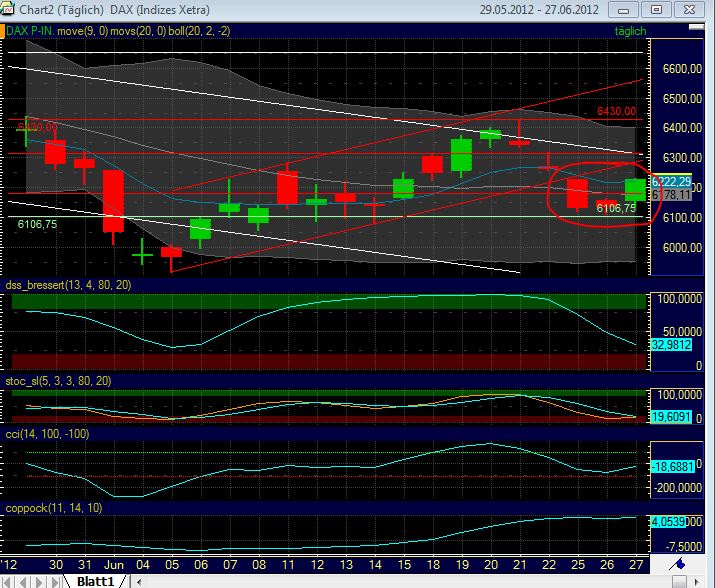This screenshot has height=588, width=715.
Task: Click the 11 date label on time axis
Action: pyautogui.click(x=288, y=565)
